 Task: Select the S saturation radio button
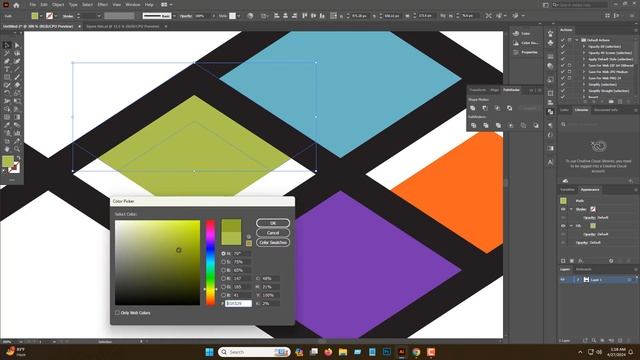coord(223,262)
